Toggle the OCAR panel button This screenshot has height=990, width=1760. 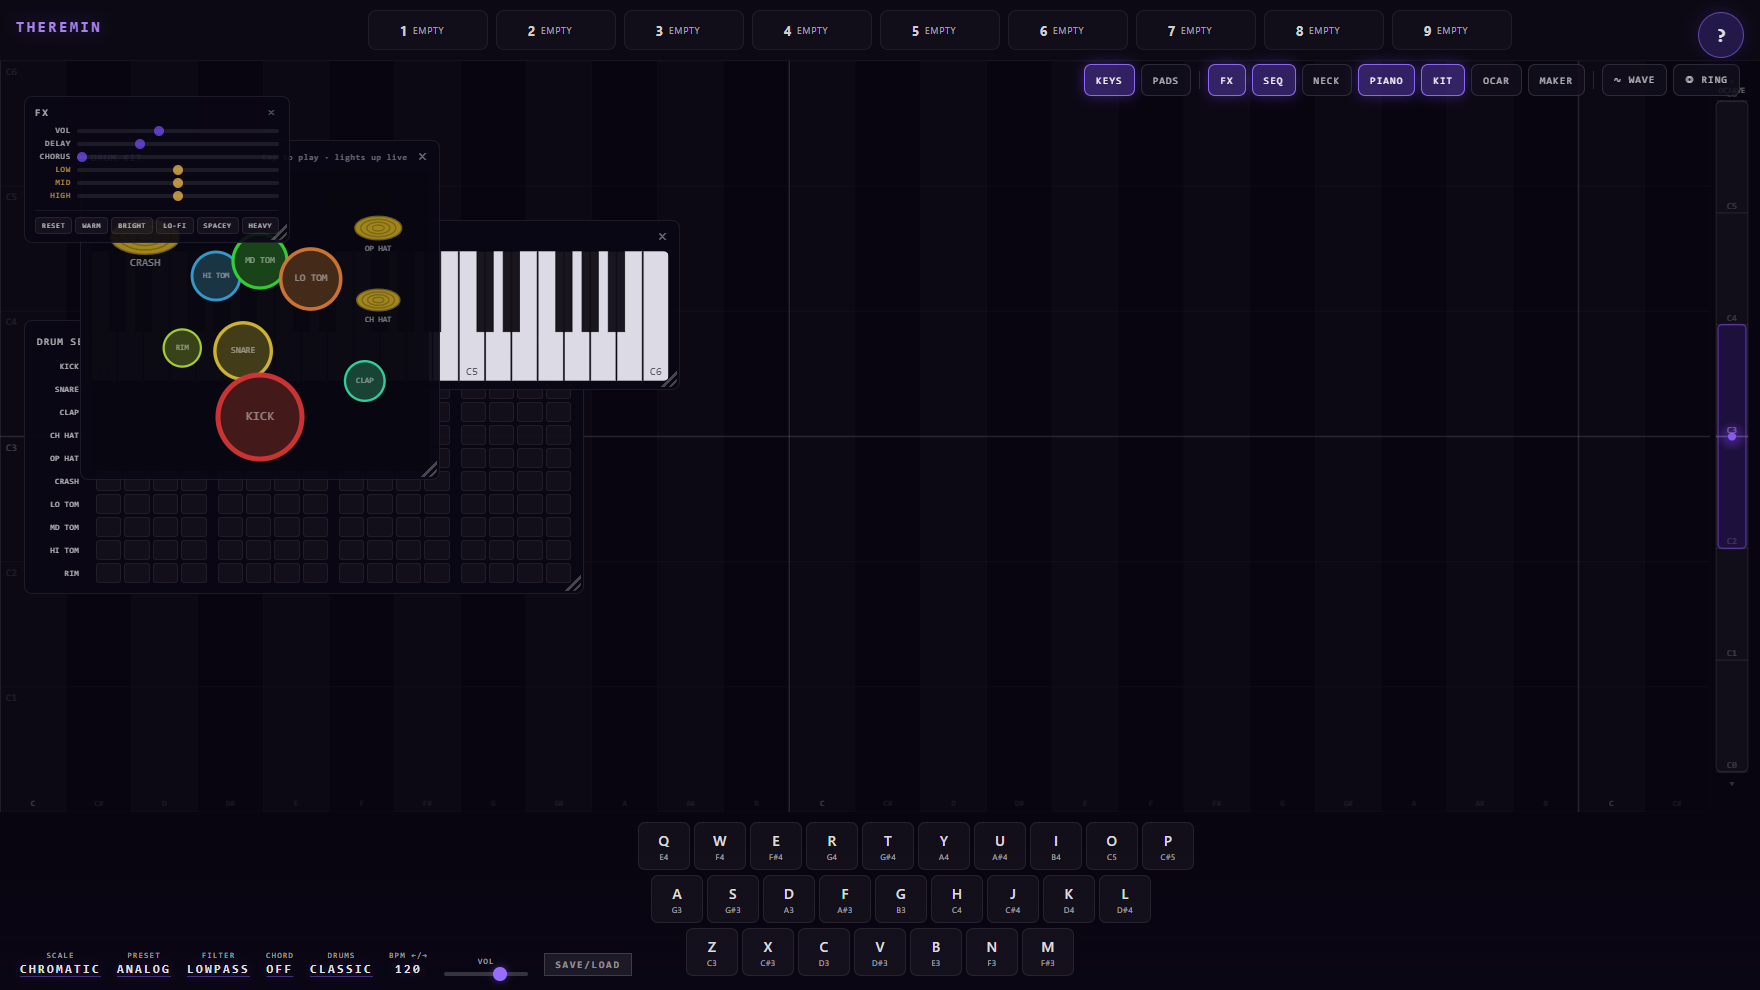(1496, 80)
